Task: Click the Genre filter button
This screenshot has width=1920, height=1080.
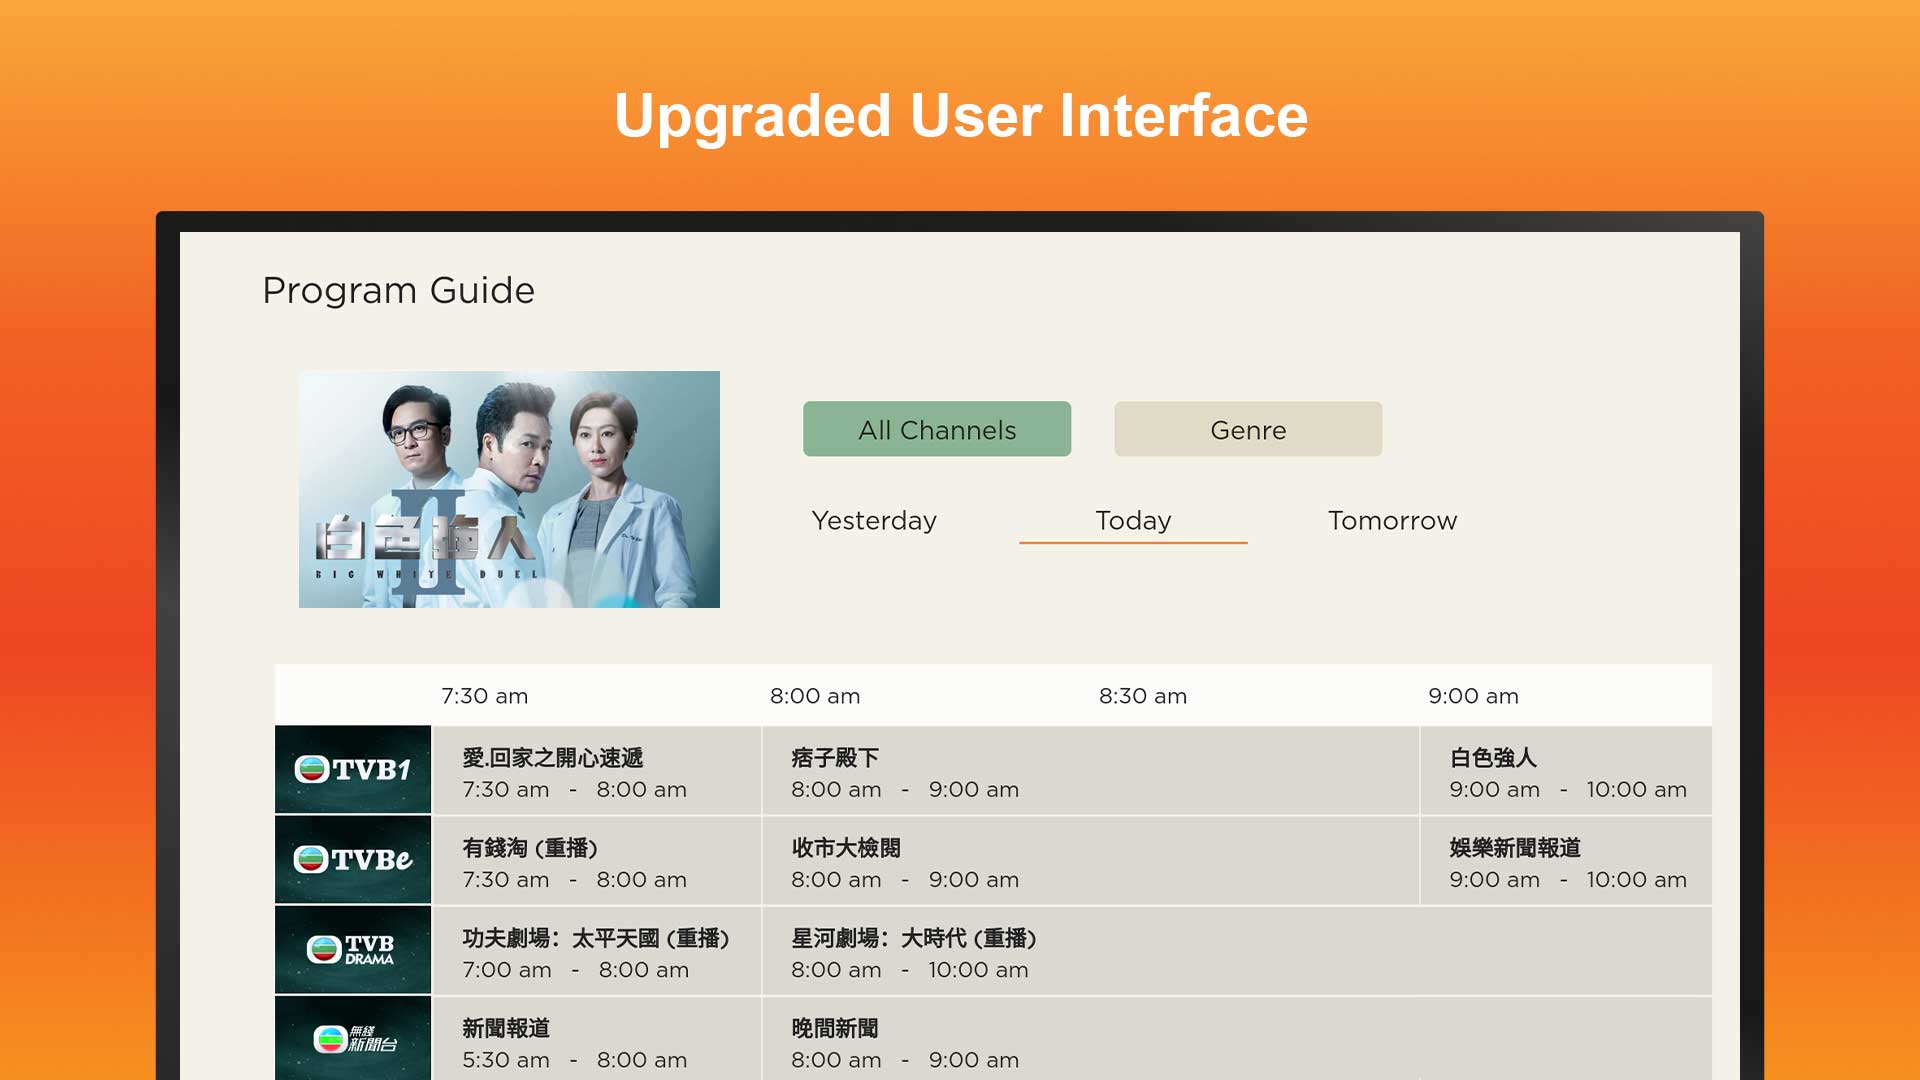Action: (x=1248, y=429)
